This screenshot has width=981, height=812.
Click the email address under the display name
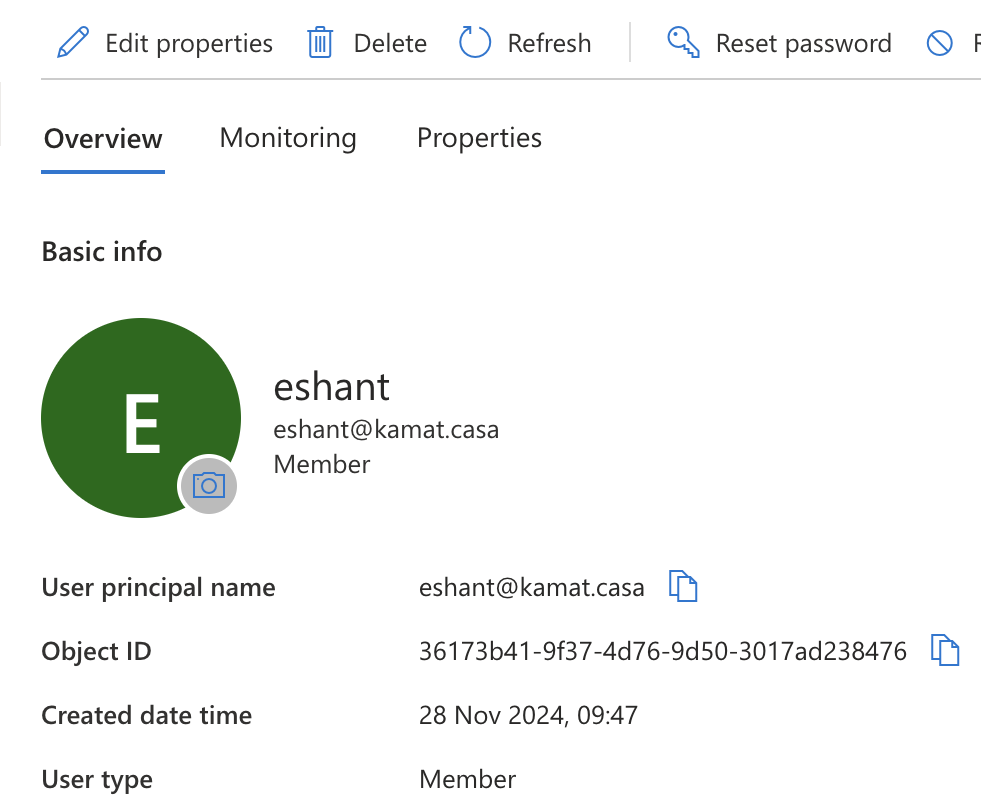click(x=386, y=430)
